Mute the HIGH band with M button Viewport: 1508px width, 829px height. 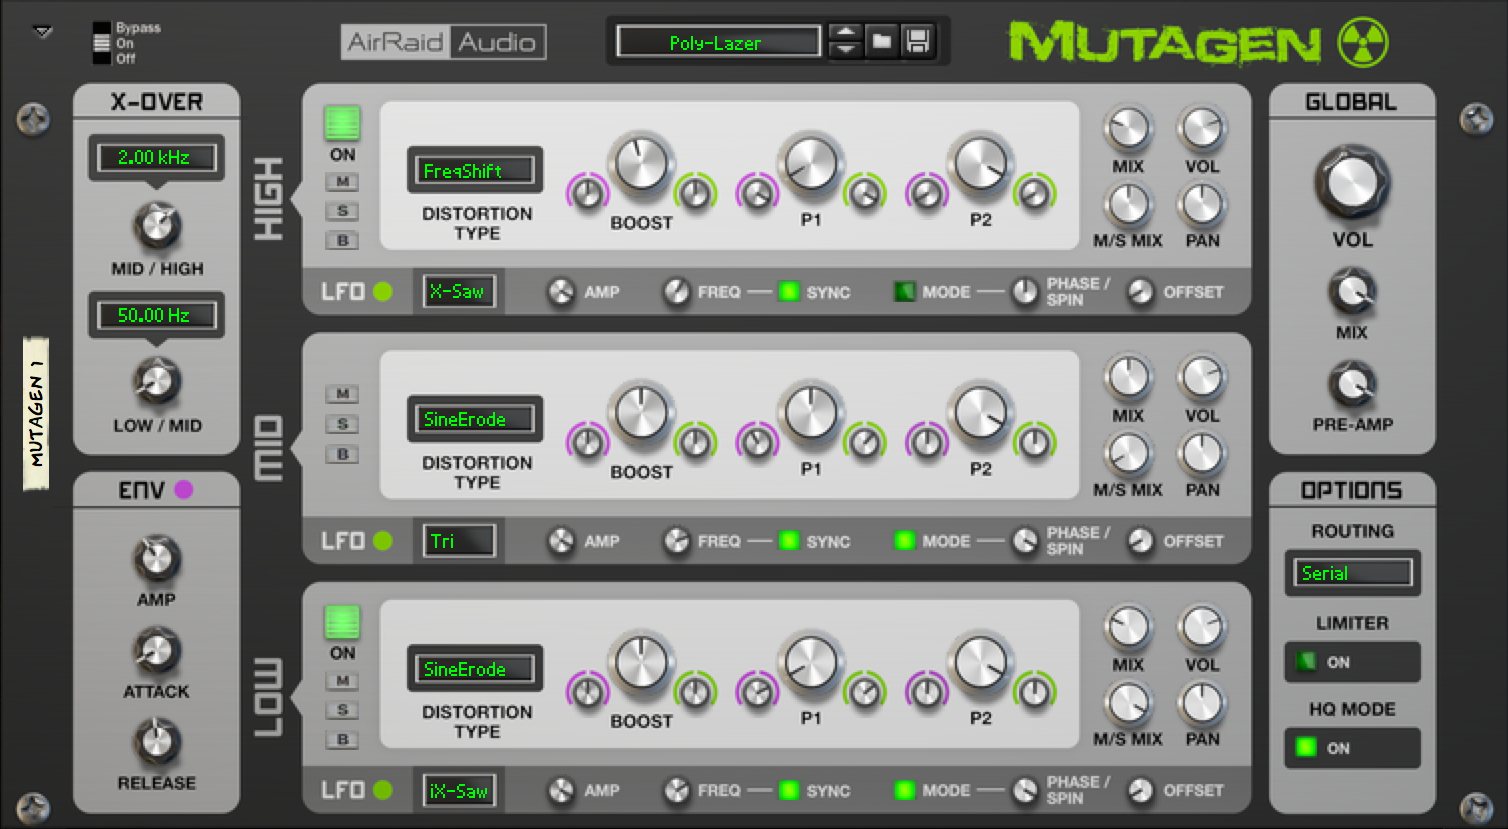(343, 182)
